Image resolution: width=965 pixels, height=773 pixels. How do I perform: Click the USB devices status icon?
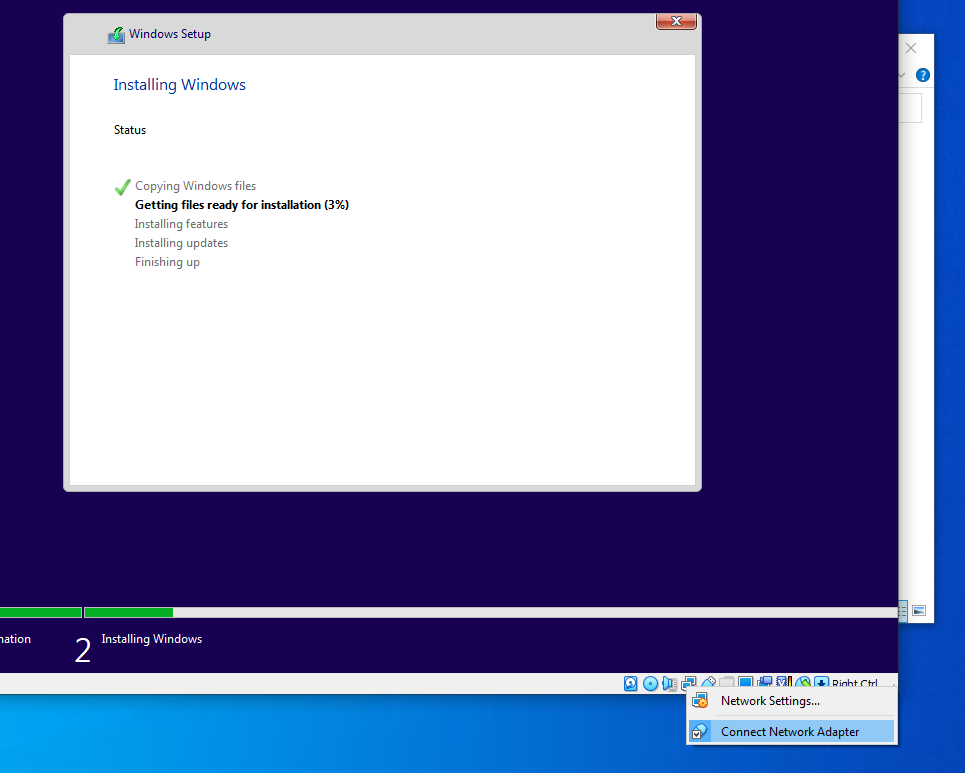[x=708, y=684]
